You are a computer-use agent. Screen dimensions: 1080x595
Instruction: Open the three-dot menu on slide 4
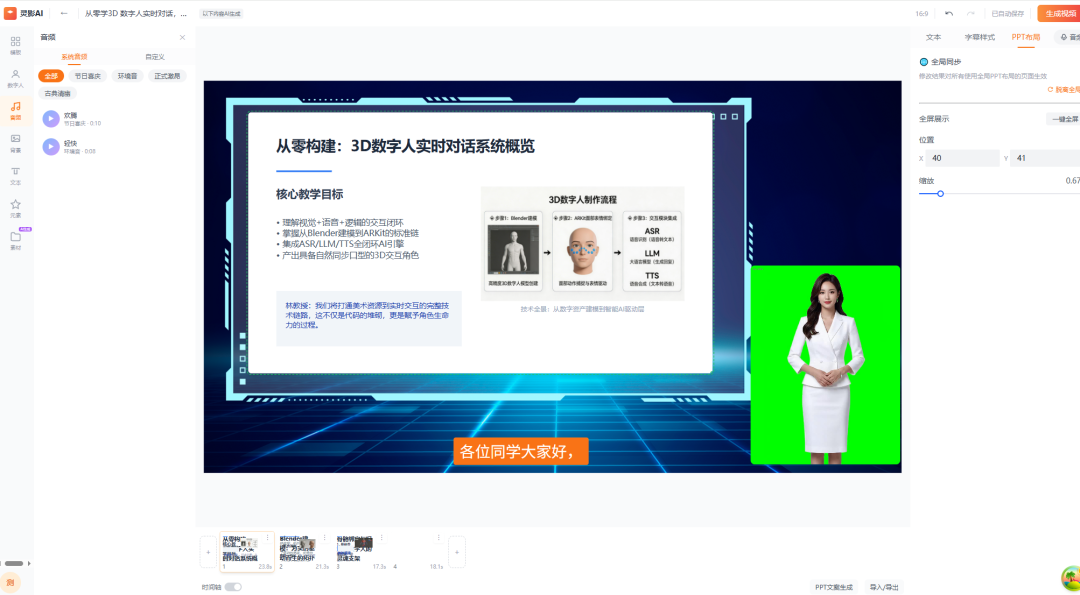439,538
